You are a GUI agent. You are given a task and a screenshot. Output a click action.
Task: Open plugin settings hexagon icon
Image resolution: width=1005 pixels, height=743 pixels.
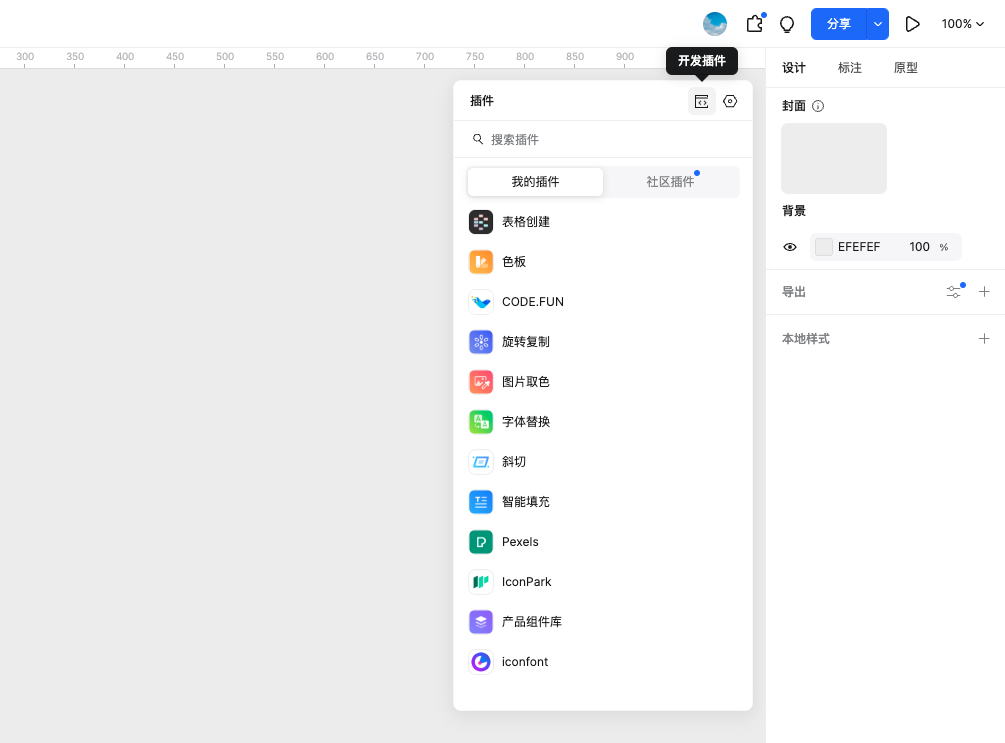click(x=730, y=101)
